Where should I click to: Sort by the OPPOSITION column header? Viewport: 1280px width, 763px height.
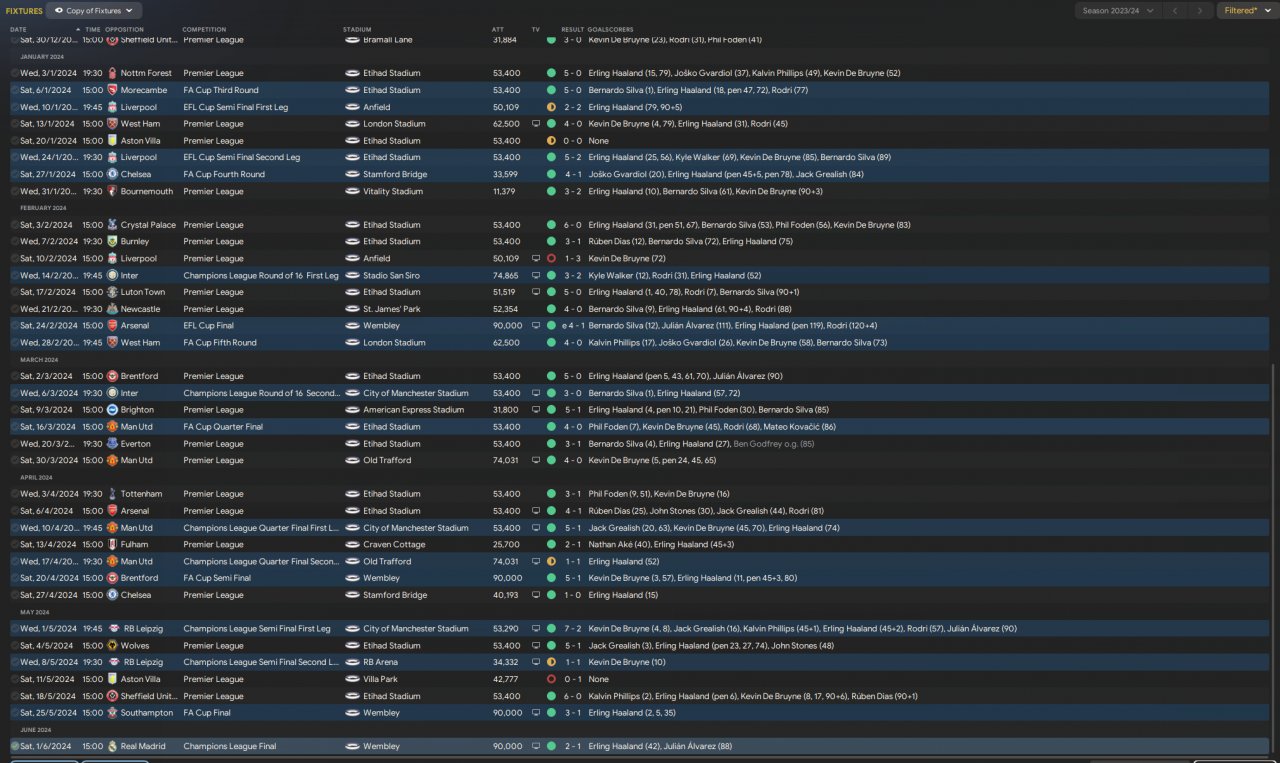pyautogui.click(x=124, y=29)
